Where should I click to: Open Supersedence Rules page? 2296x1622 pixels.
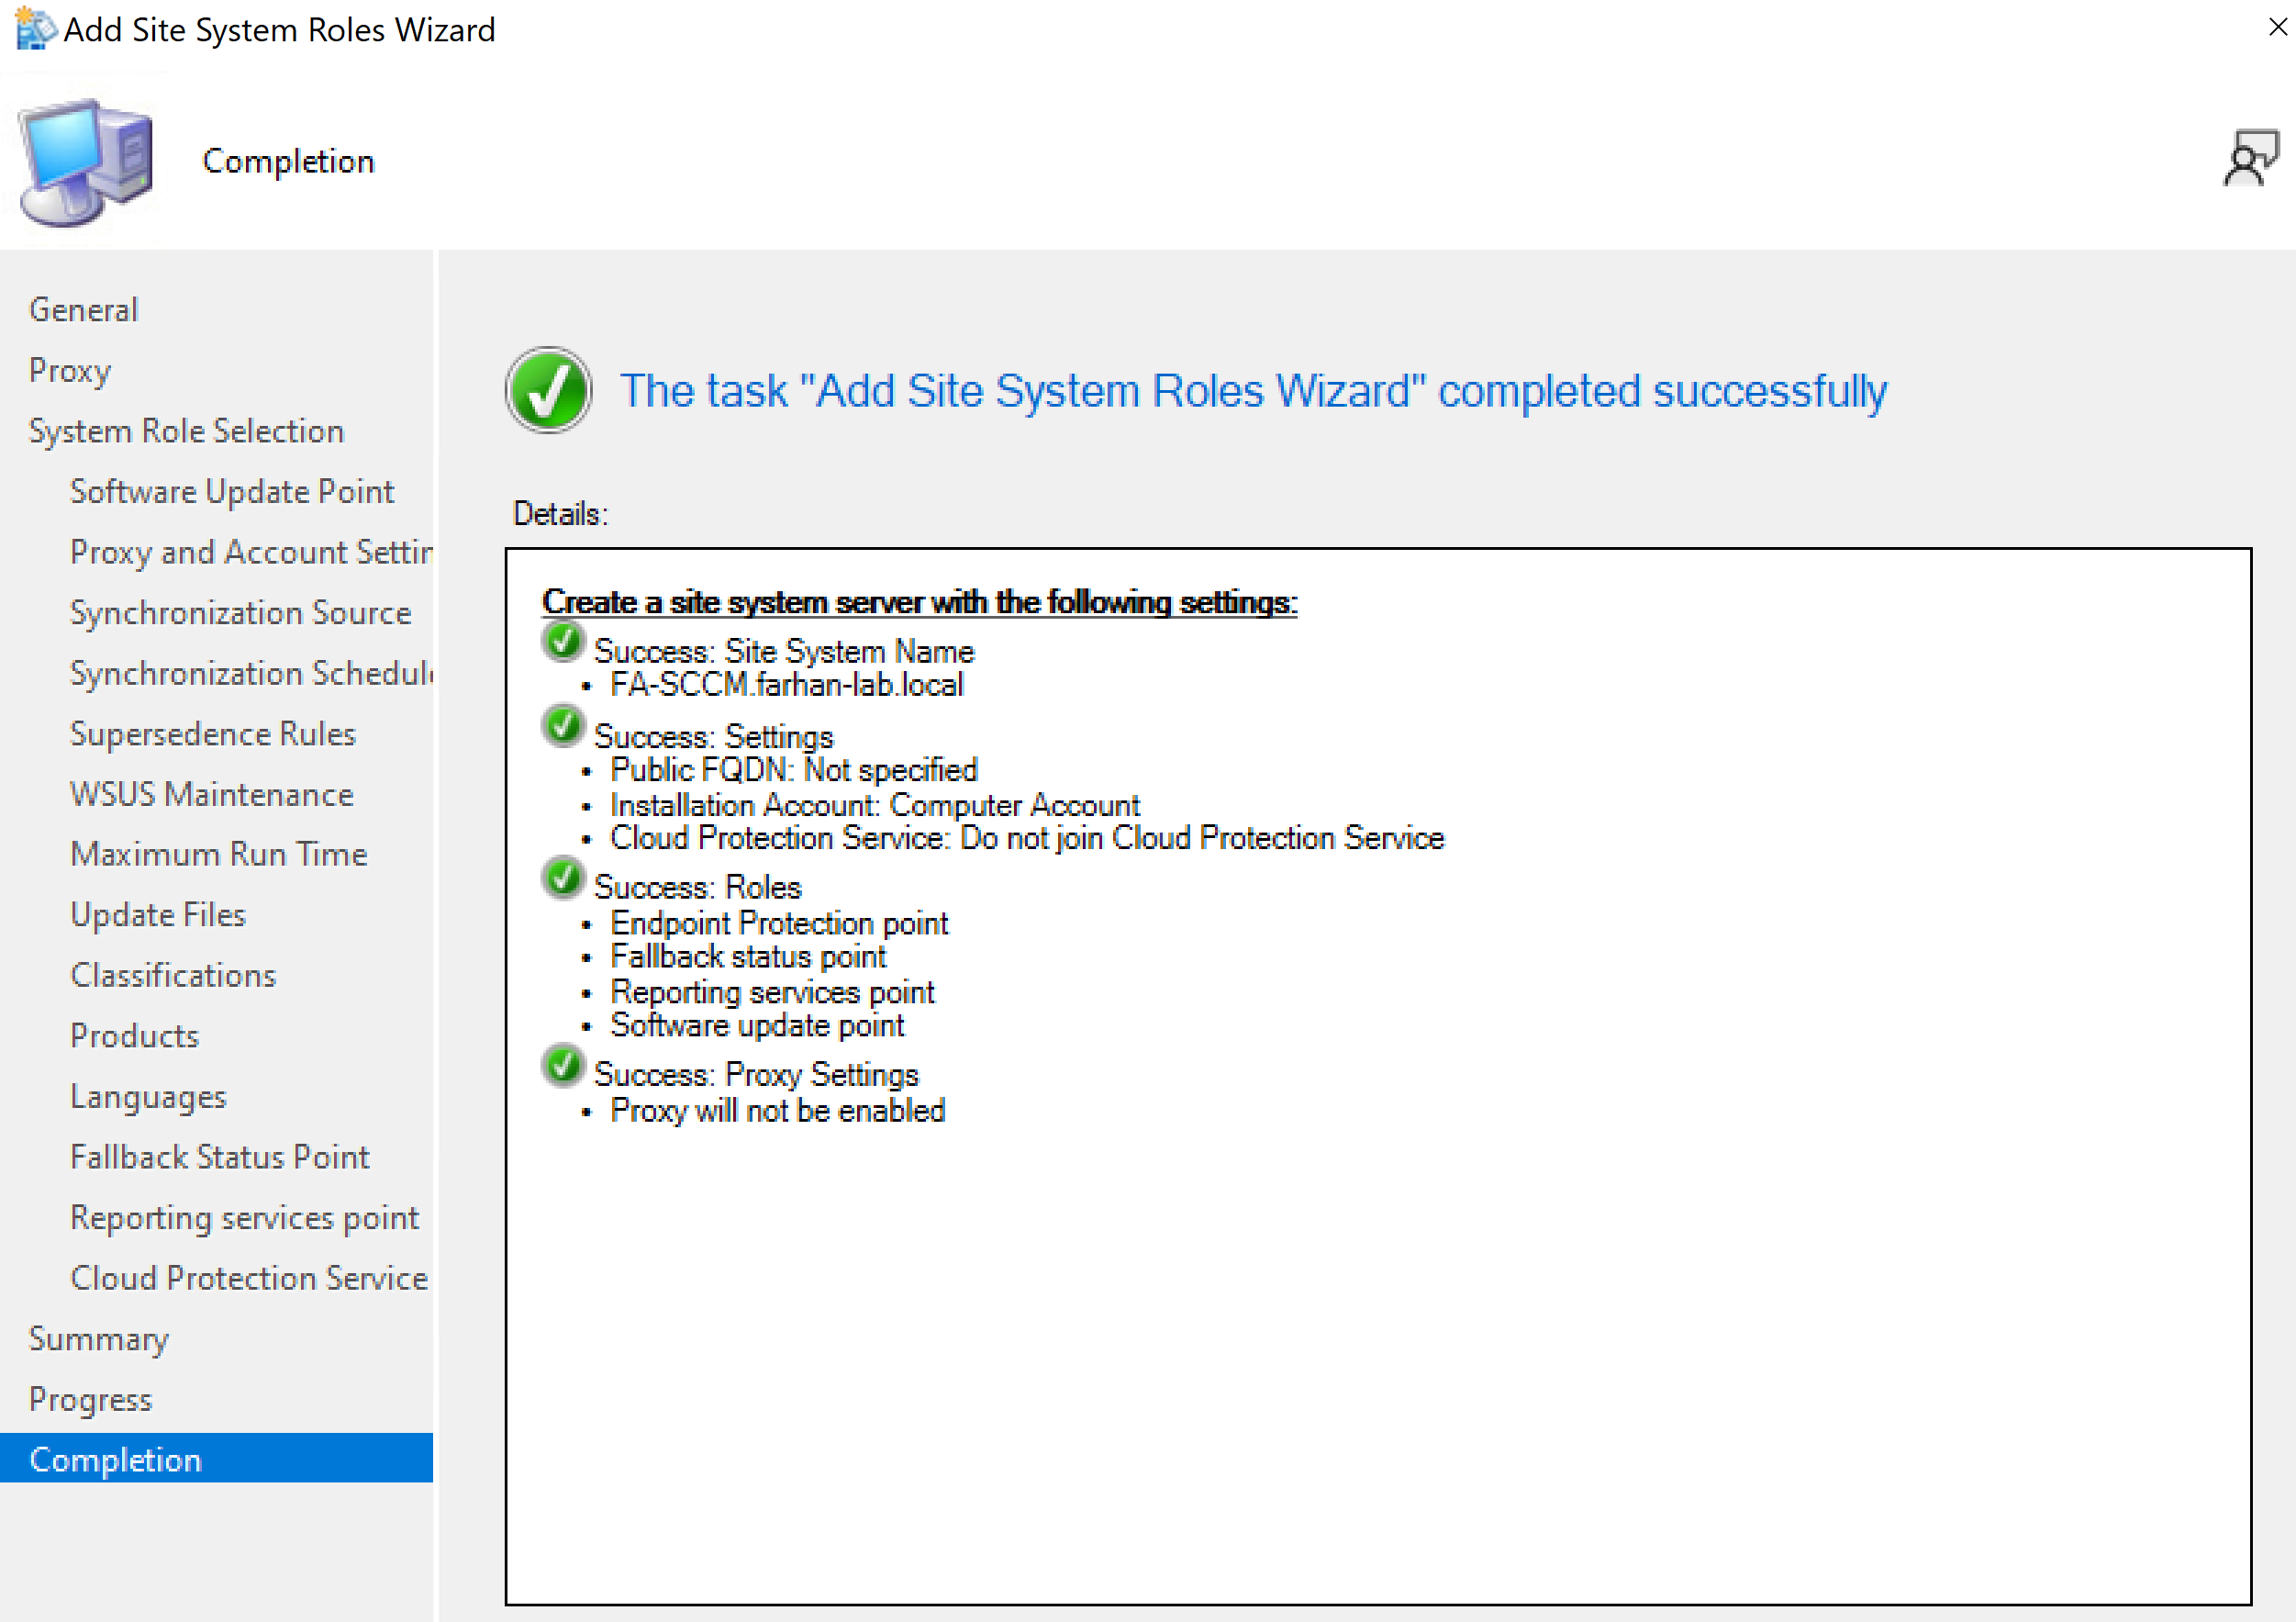click(213, 734)
